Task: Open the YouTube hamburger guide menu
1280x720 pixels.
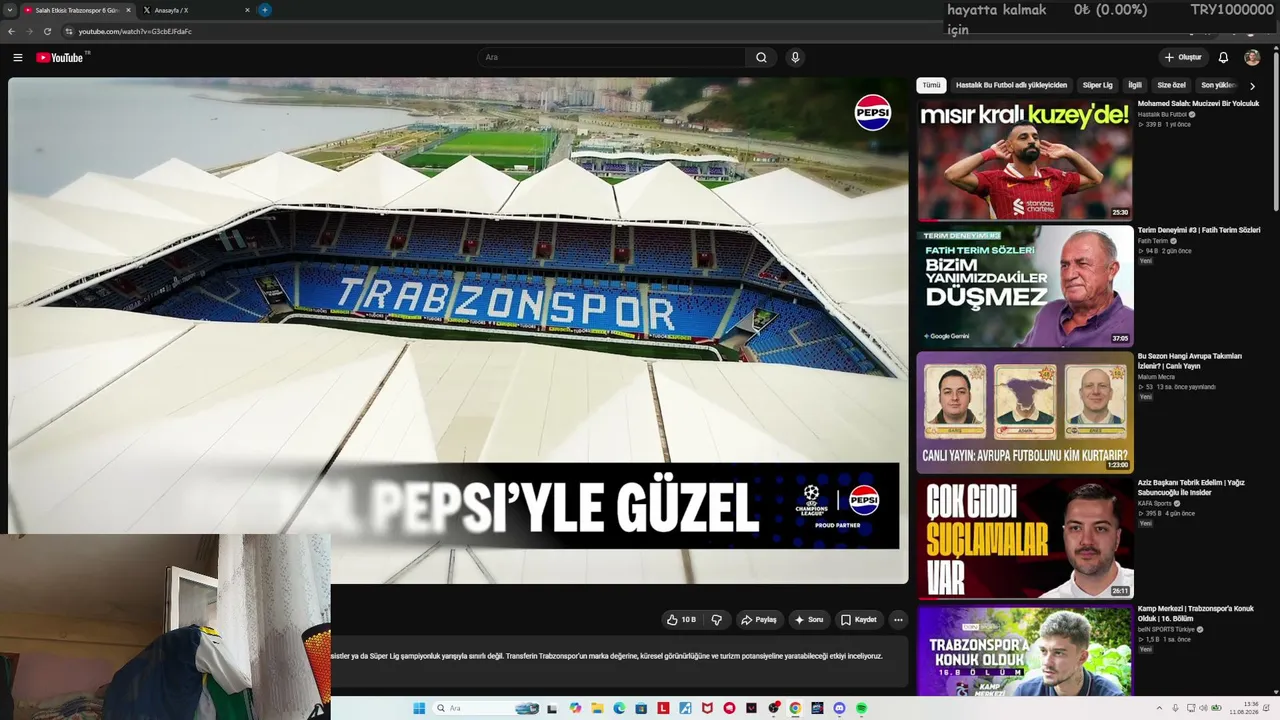Action: (x=17, y=57)
